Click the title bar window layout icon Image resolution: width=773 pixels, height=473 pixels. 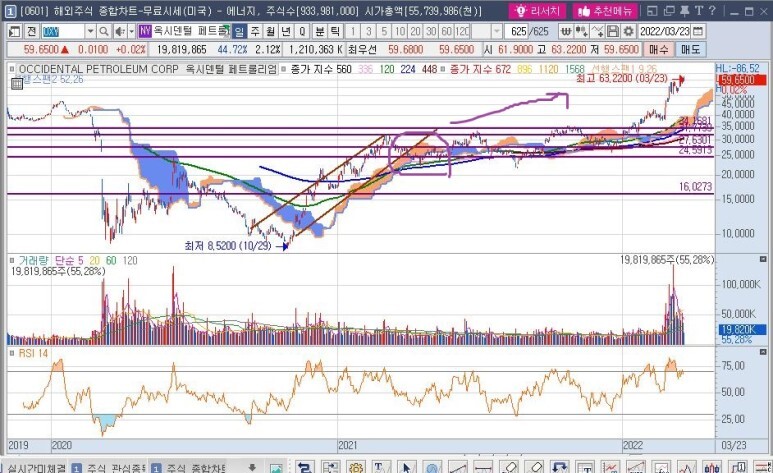(x=652, y=10)
